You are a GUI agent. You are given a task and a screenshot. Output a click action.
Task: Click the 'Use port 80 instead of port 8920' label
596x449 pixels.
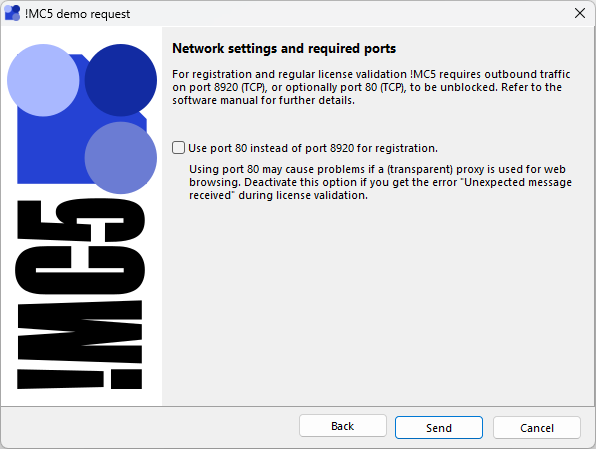pyautogui.click(x=313, y=148)
